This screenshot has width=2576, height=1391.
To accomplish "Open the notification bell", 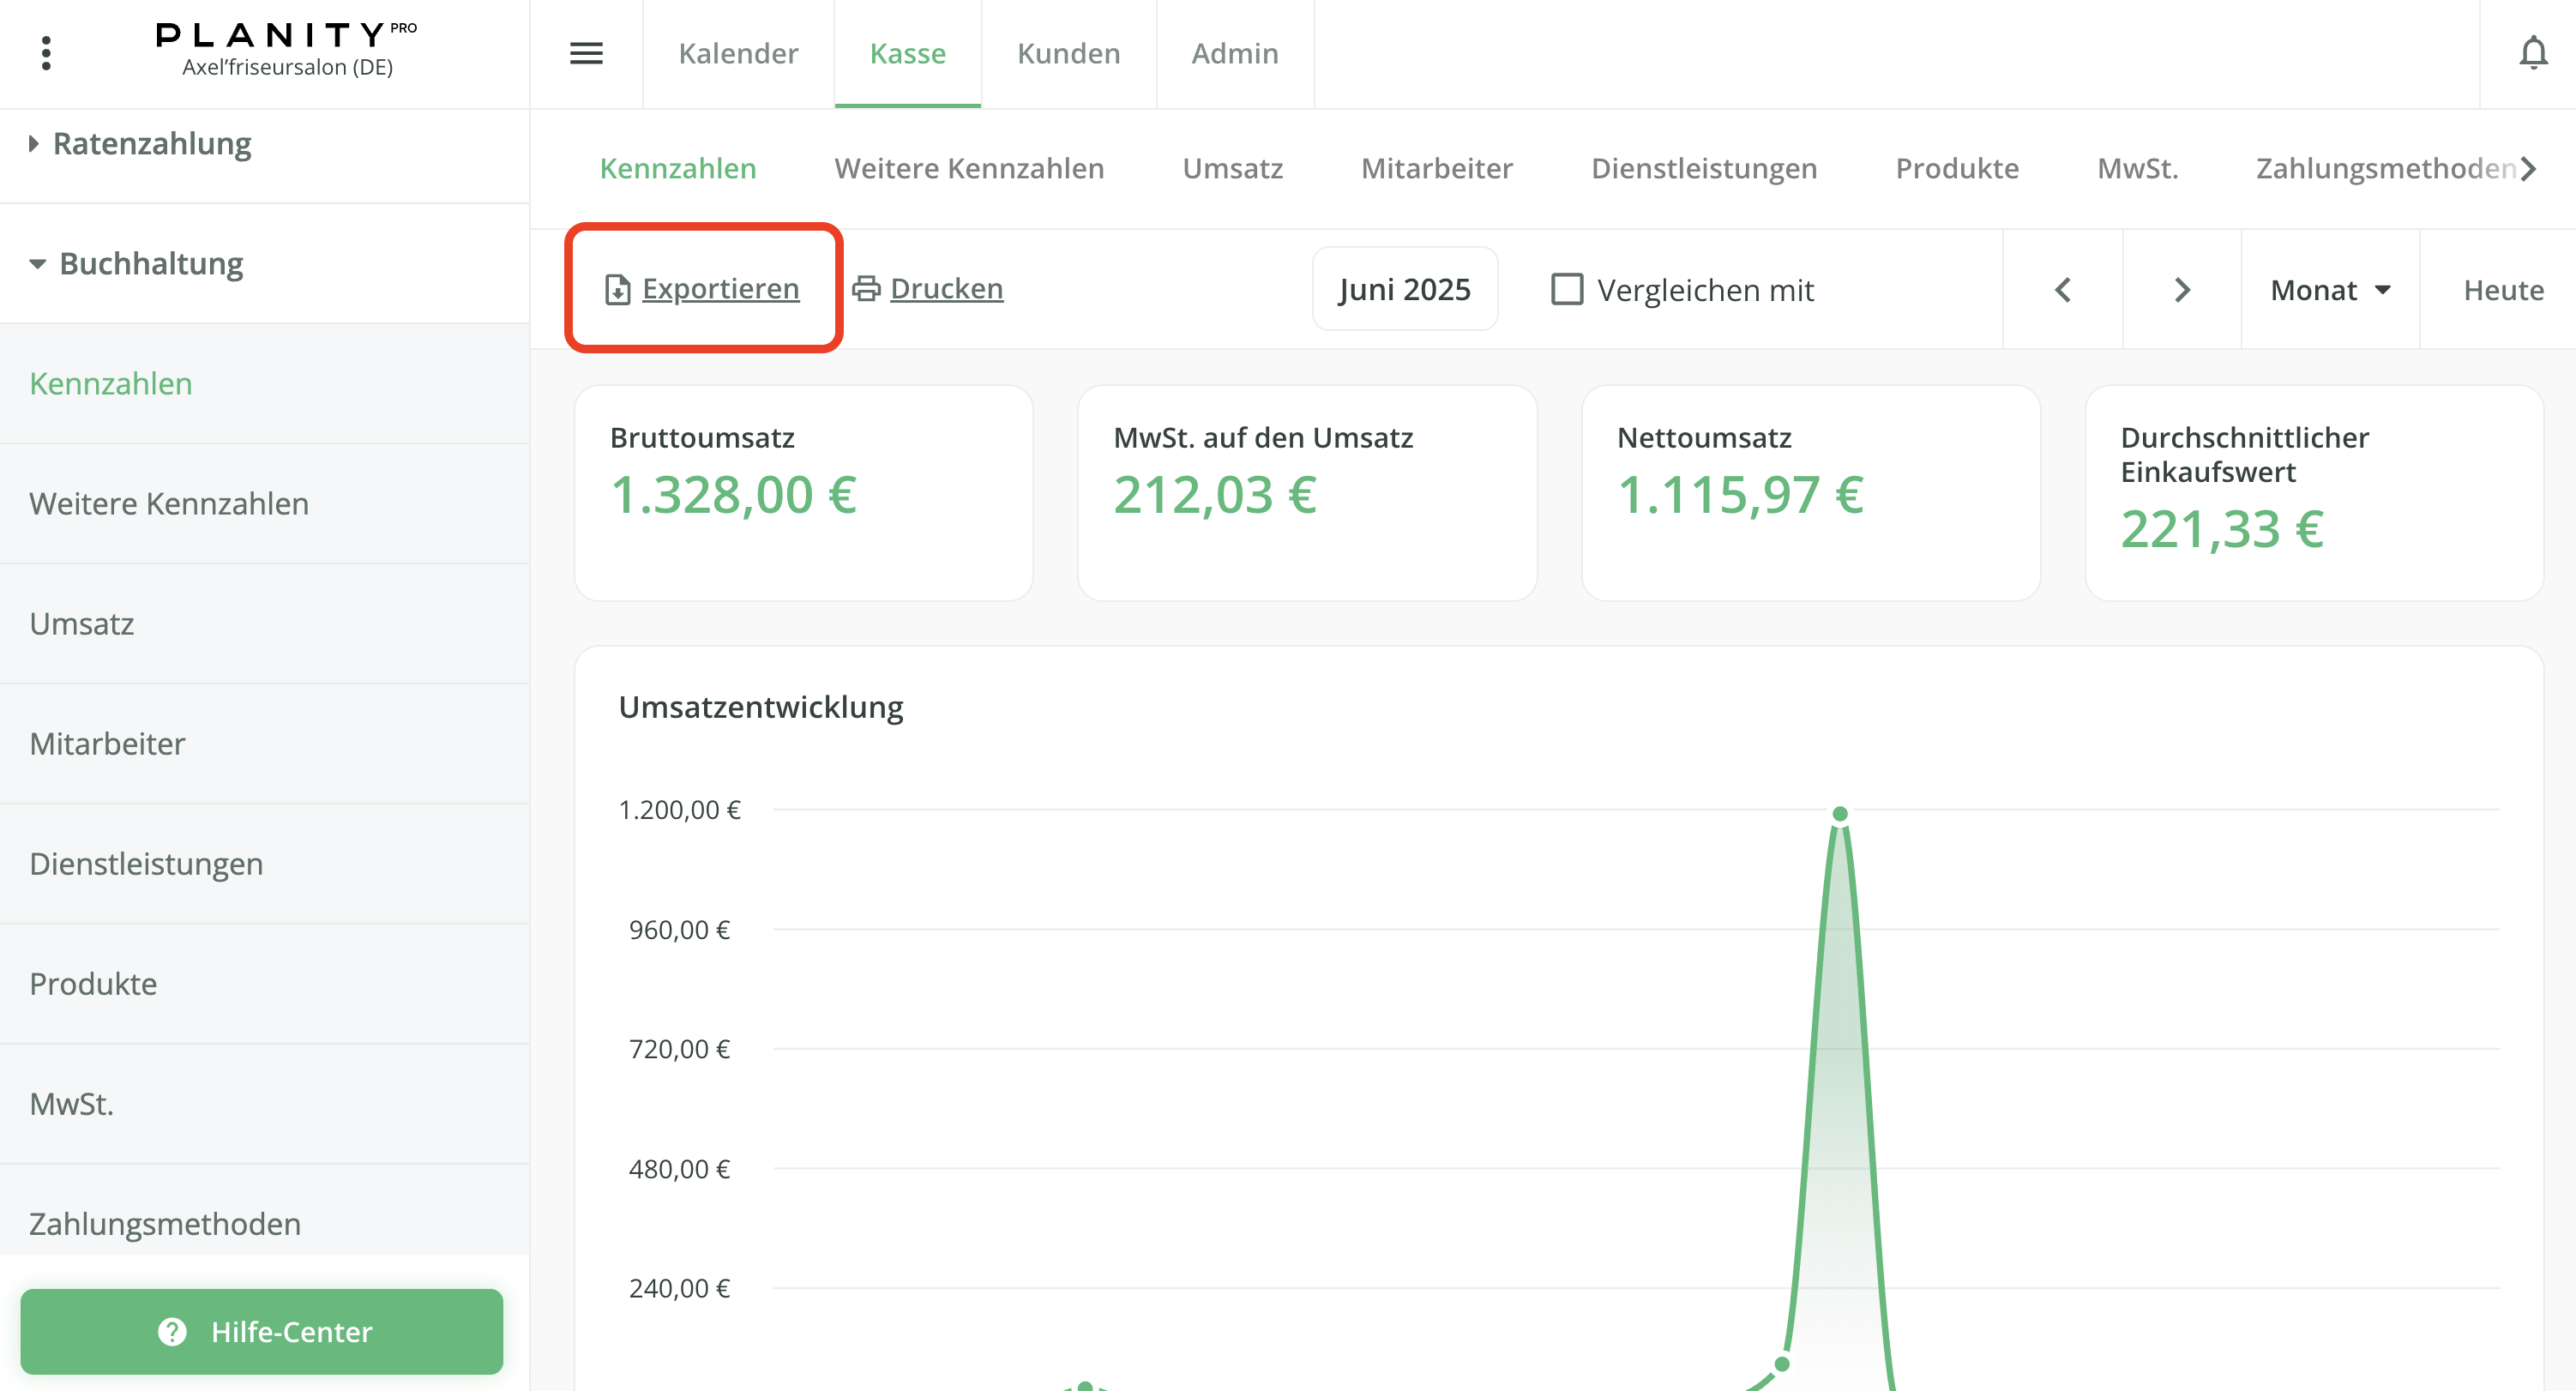I will tap(2533, 53).
